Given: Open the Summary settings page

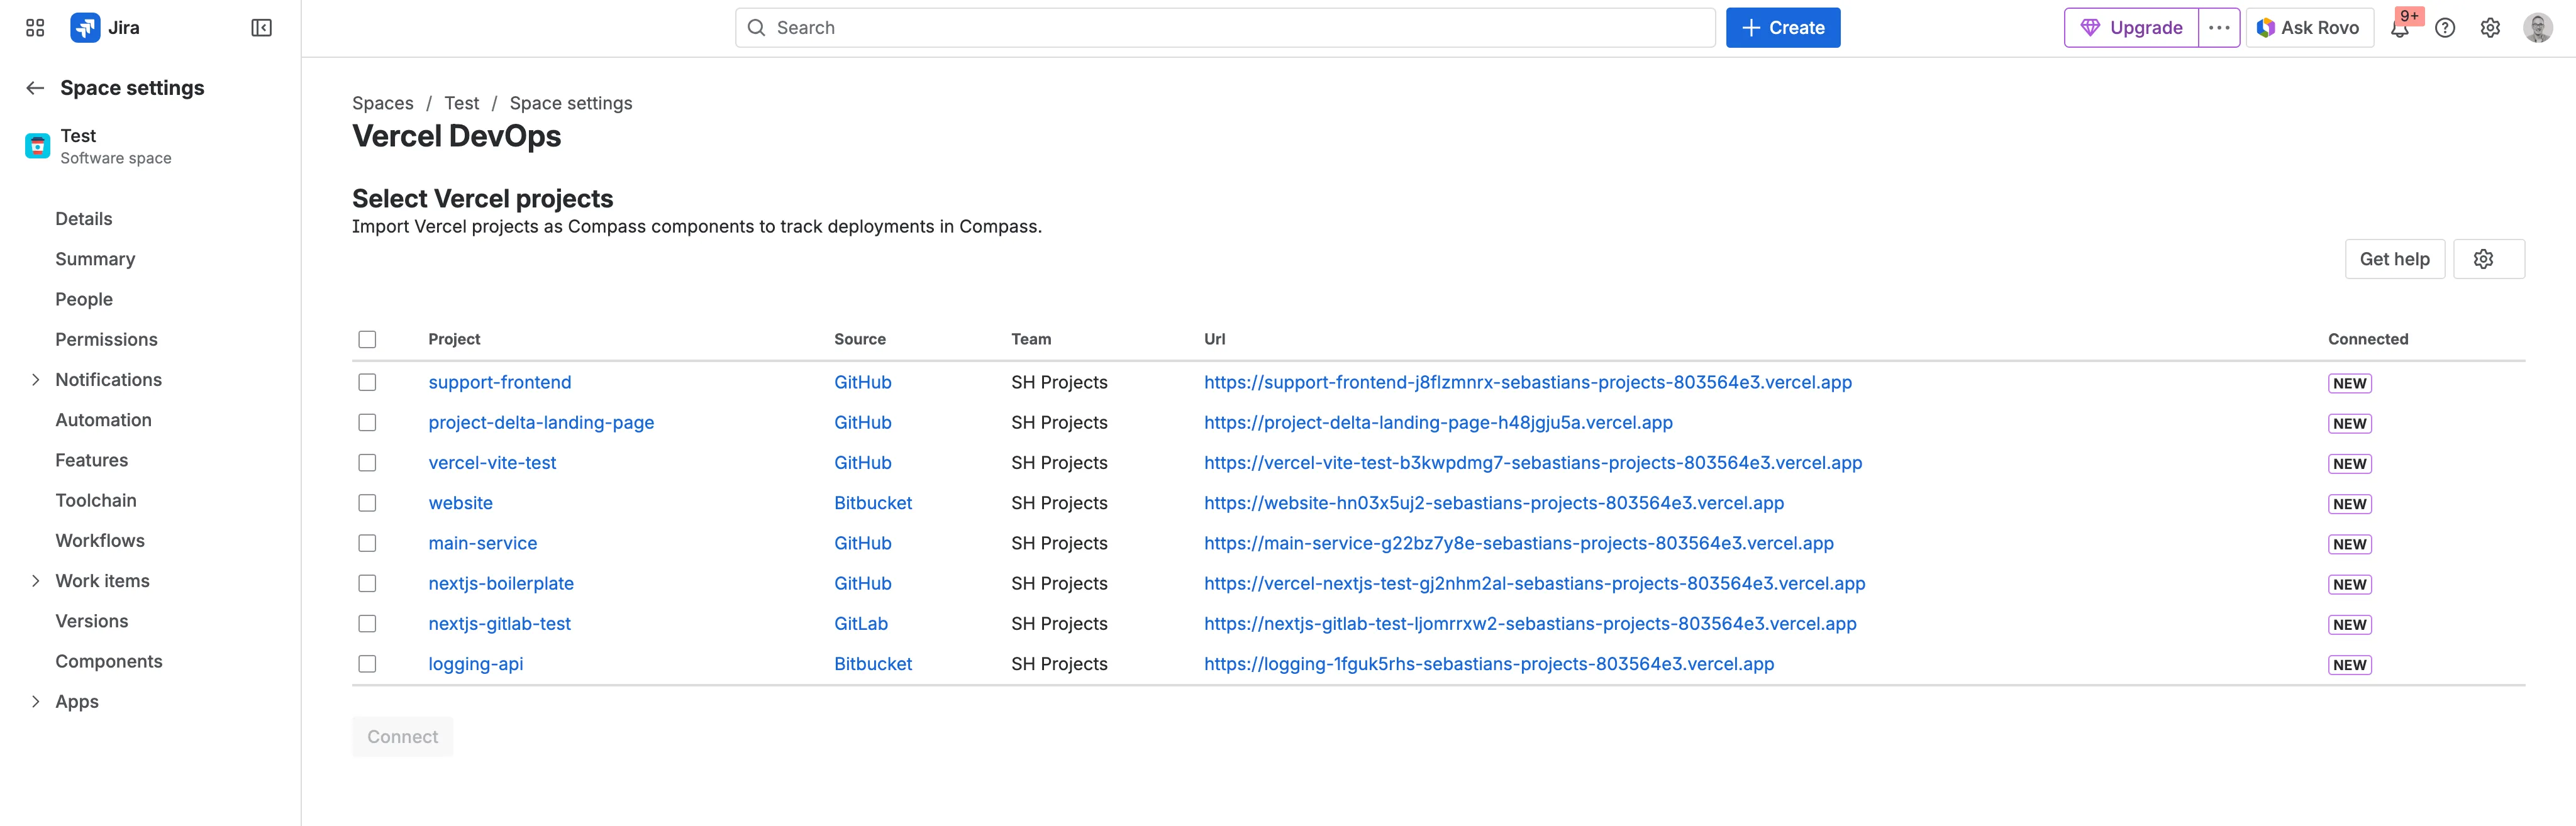Looking at the screenshot, I should 95,258.
